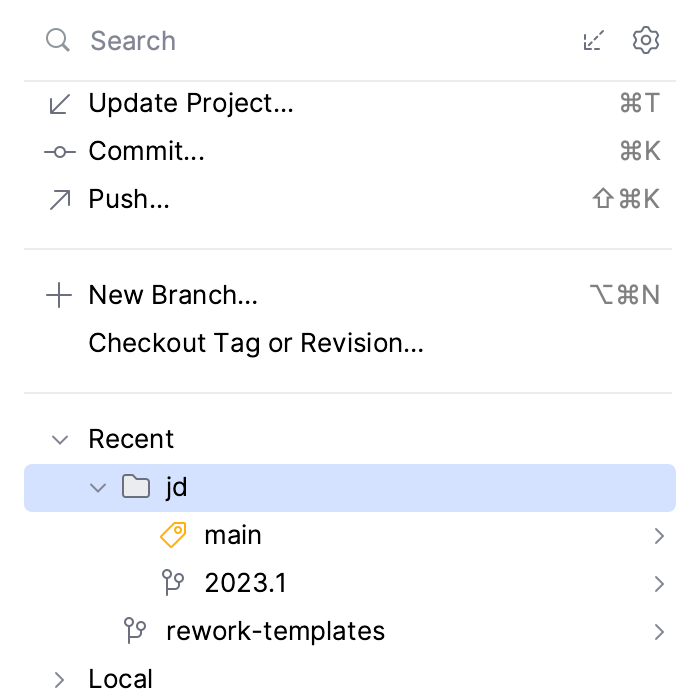Click the Commit node icon
Viewport: 700px width, 700px height.
coord(60,152)
